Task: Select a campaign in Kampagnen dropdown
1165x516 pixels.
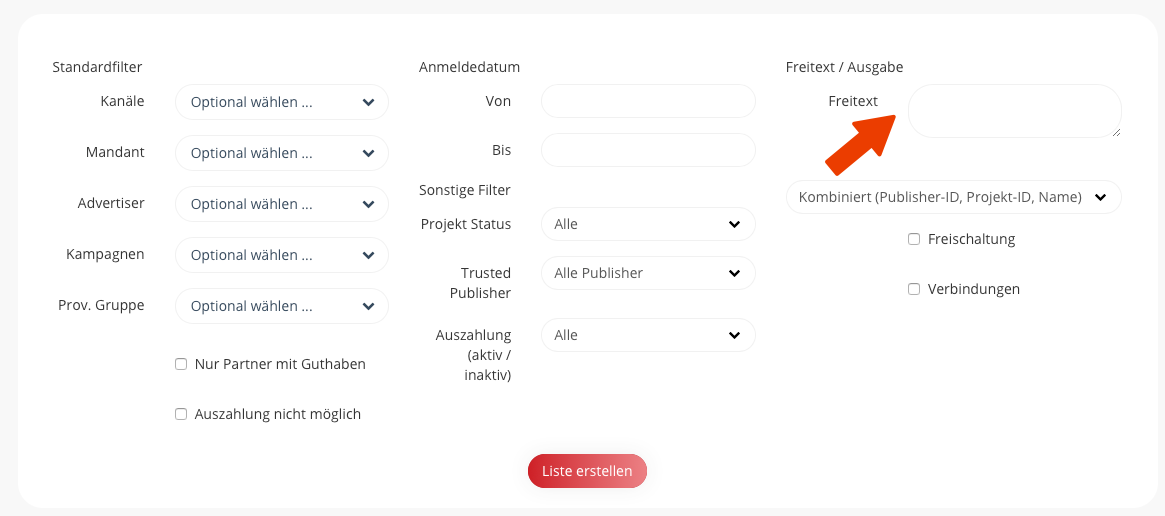Action: tap(281, 255)
